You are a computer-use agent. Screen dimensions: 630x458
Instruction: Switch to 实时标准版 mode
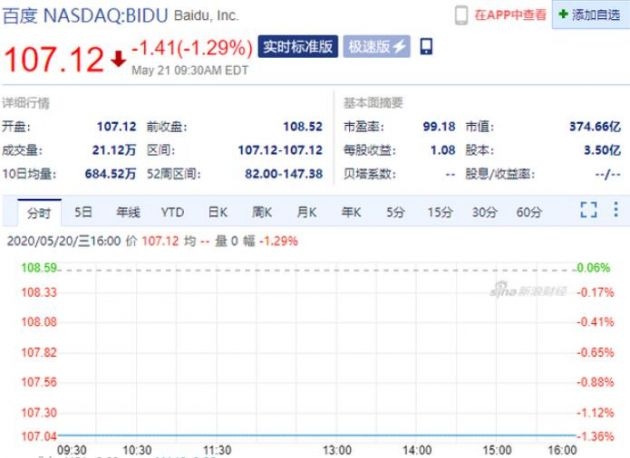297,47
